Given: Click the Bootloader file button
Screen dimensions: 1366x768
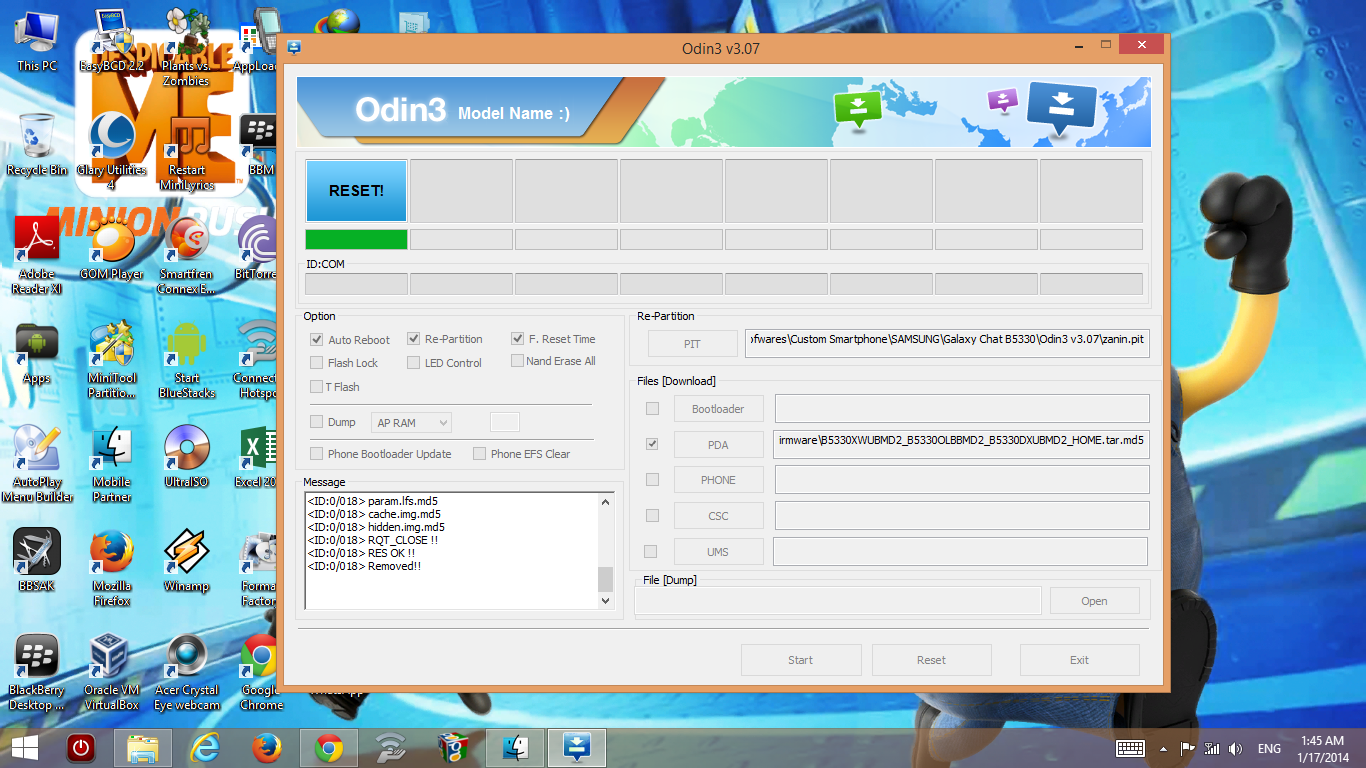Looking at the screenshot, I should point(718,409).
